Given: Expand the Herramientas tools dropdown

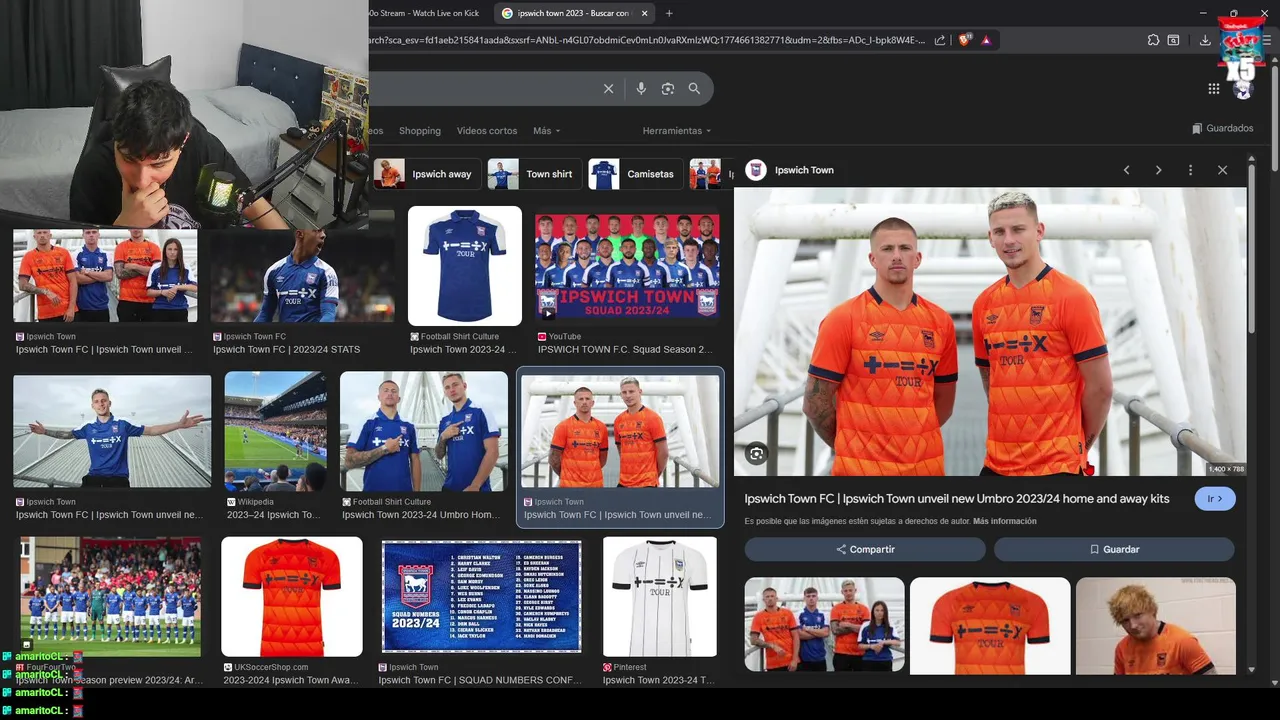Looking at the screenshot, I should 677,131.
